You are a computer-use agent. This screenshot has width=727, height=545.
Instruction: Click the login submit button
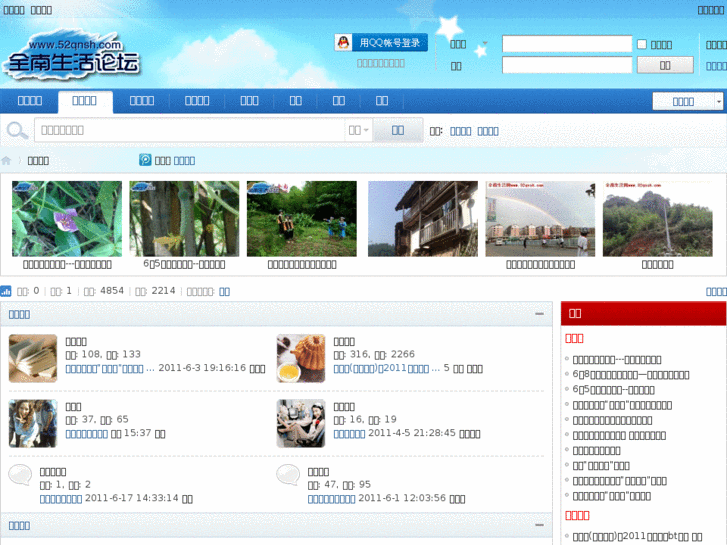665,65
